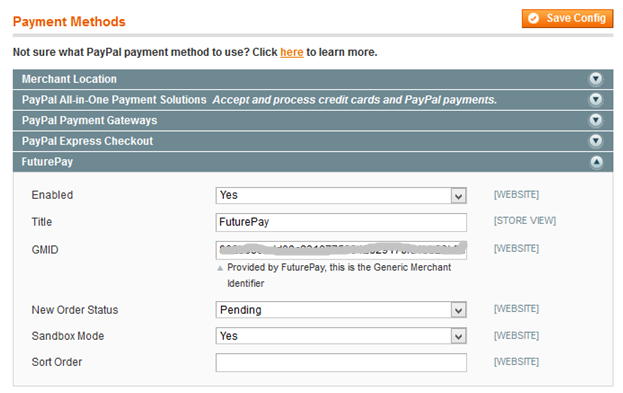Image resolution: width=623 pixels, height=393 pixels.
Task: Click the FuturePay section header
Action: tap(313, 162)
